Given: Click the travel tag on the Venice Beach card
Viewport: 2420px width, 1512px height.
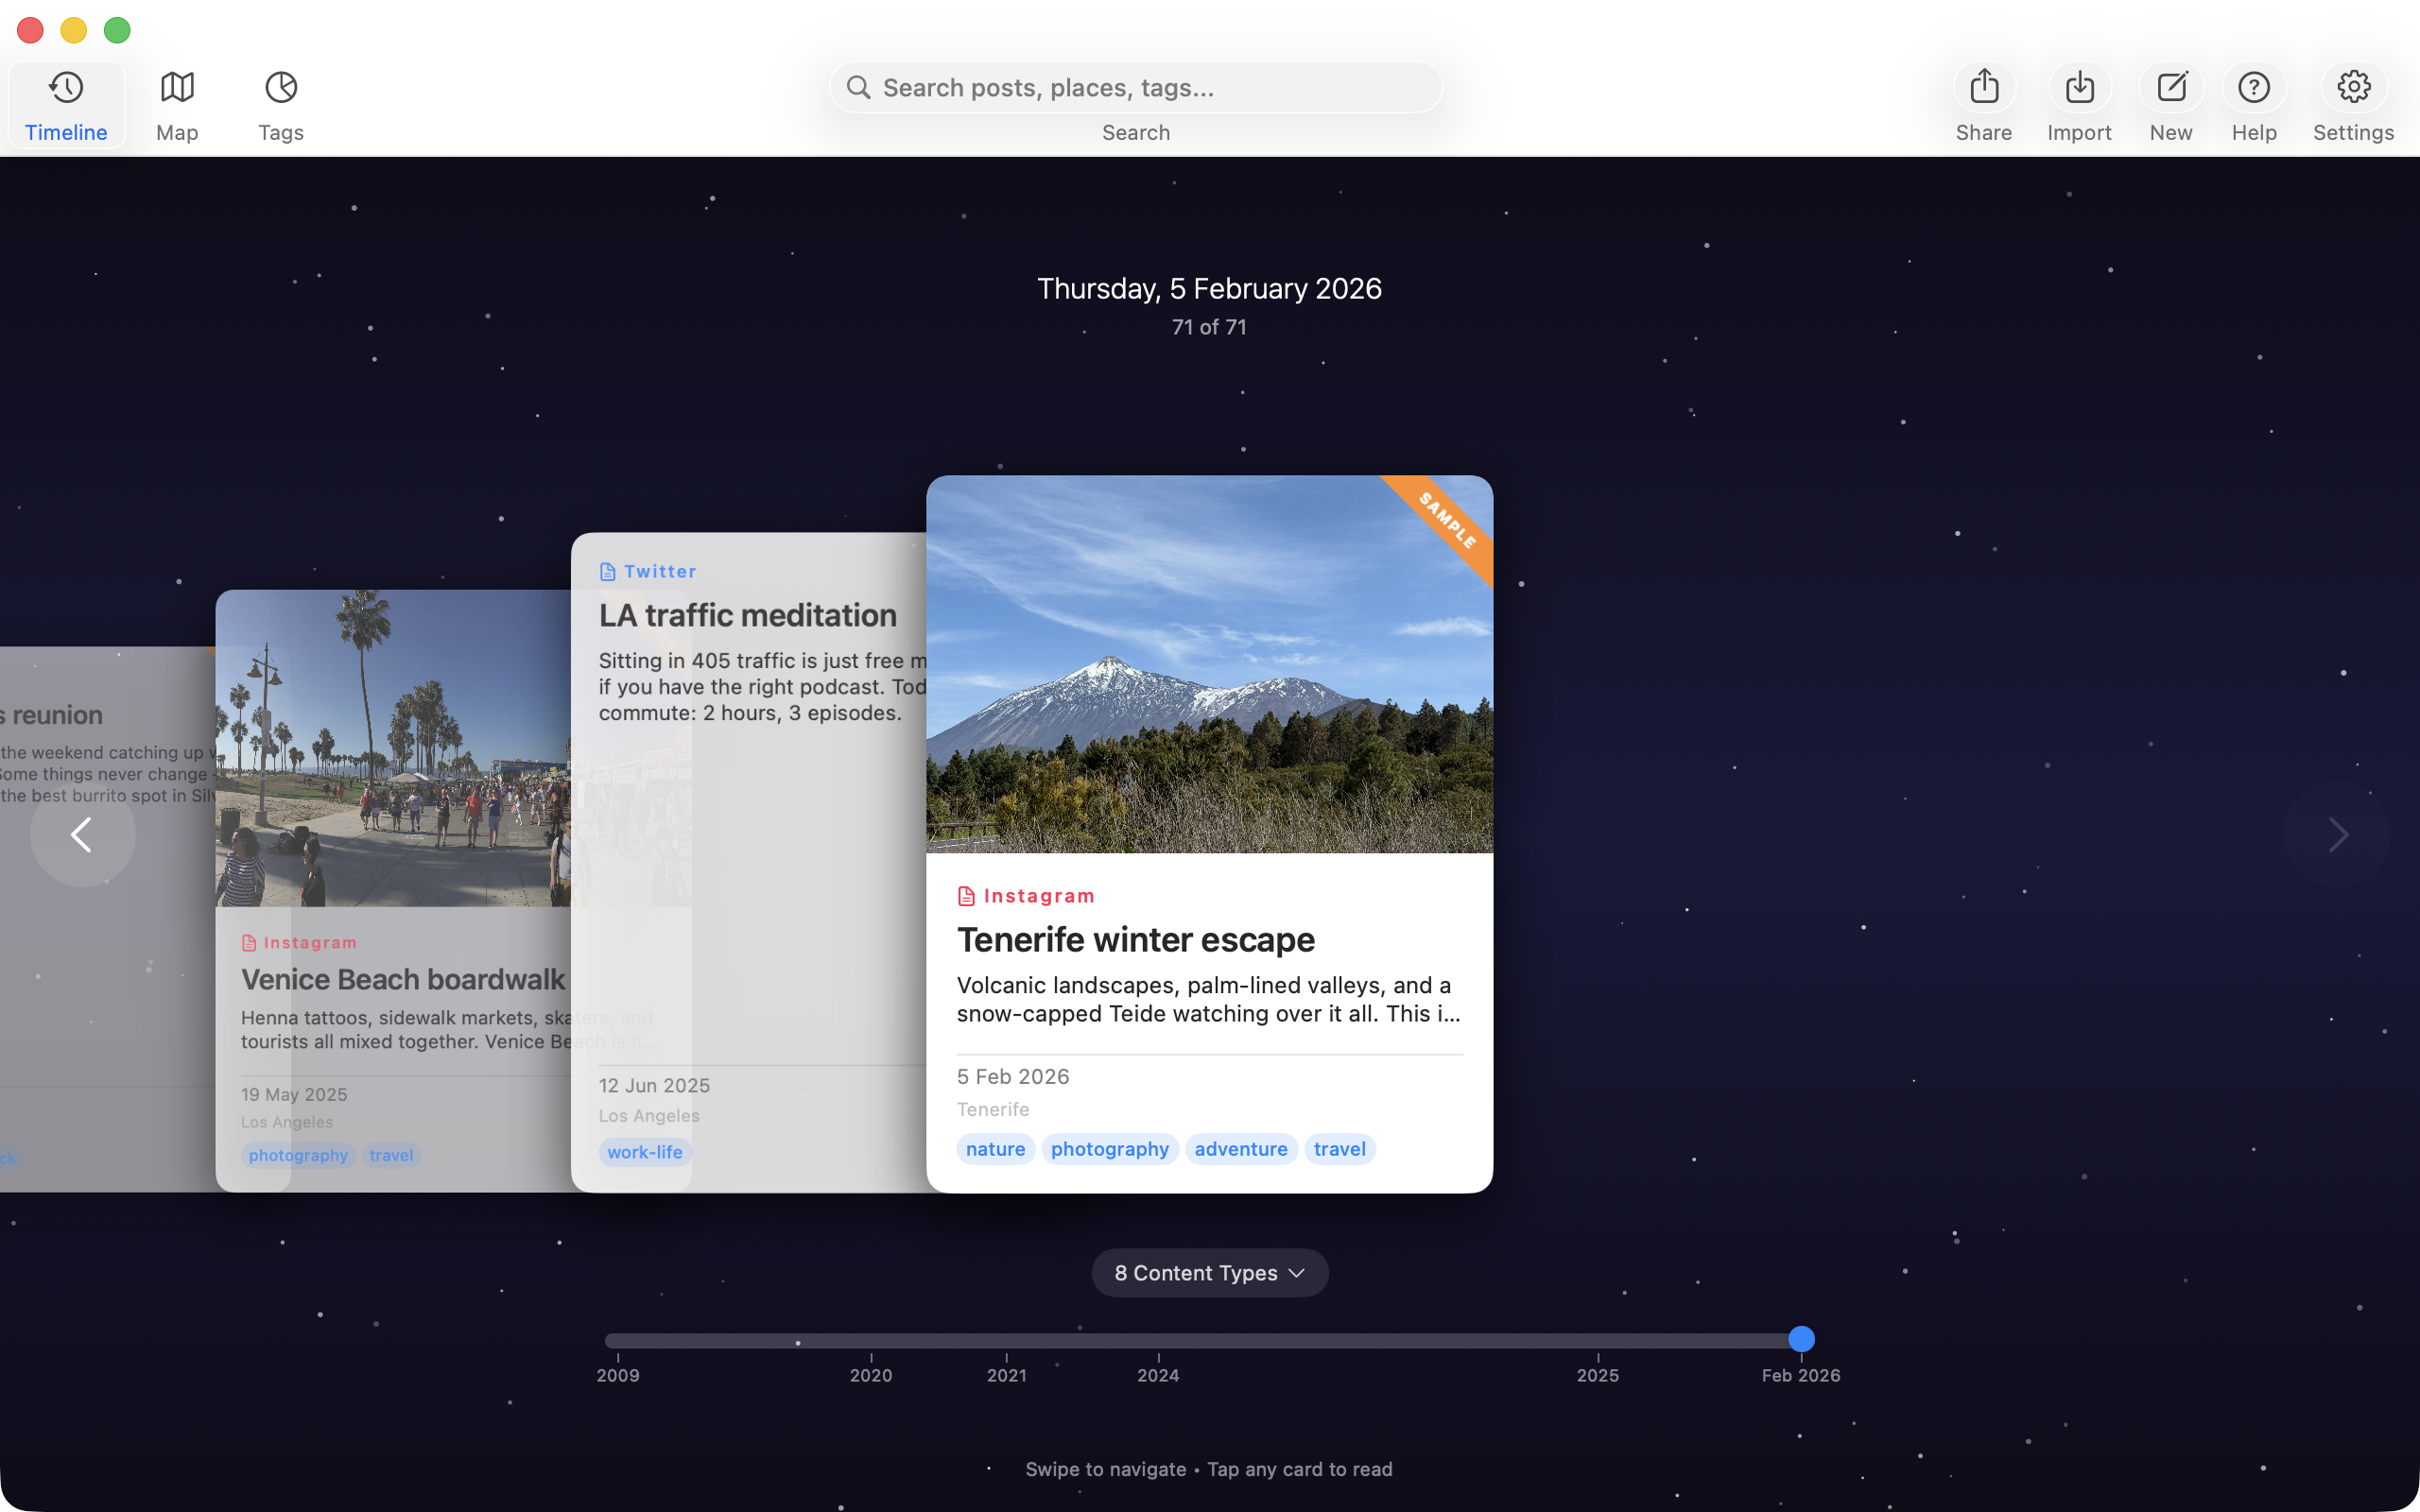Looking at the screenshot, I should [390, 1155].
